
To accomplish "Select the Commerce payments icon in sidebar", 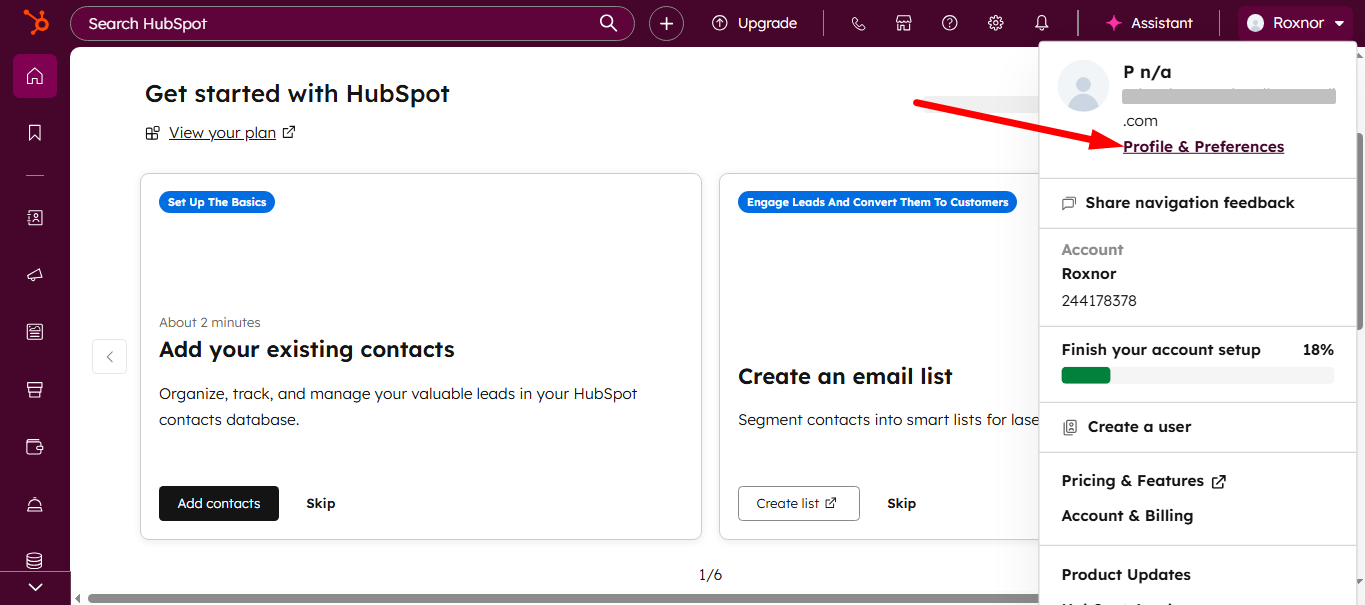I will (x=35, y=447).
